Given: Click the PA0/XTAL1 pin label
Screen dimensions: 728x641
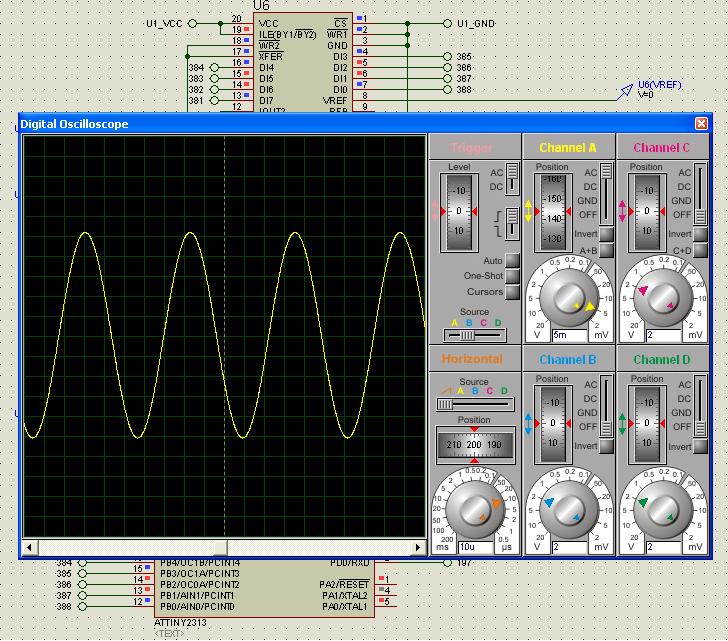Looking at the screenshot, I should click(x=345, y=607).
